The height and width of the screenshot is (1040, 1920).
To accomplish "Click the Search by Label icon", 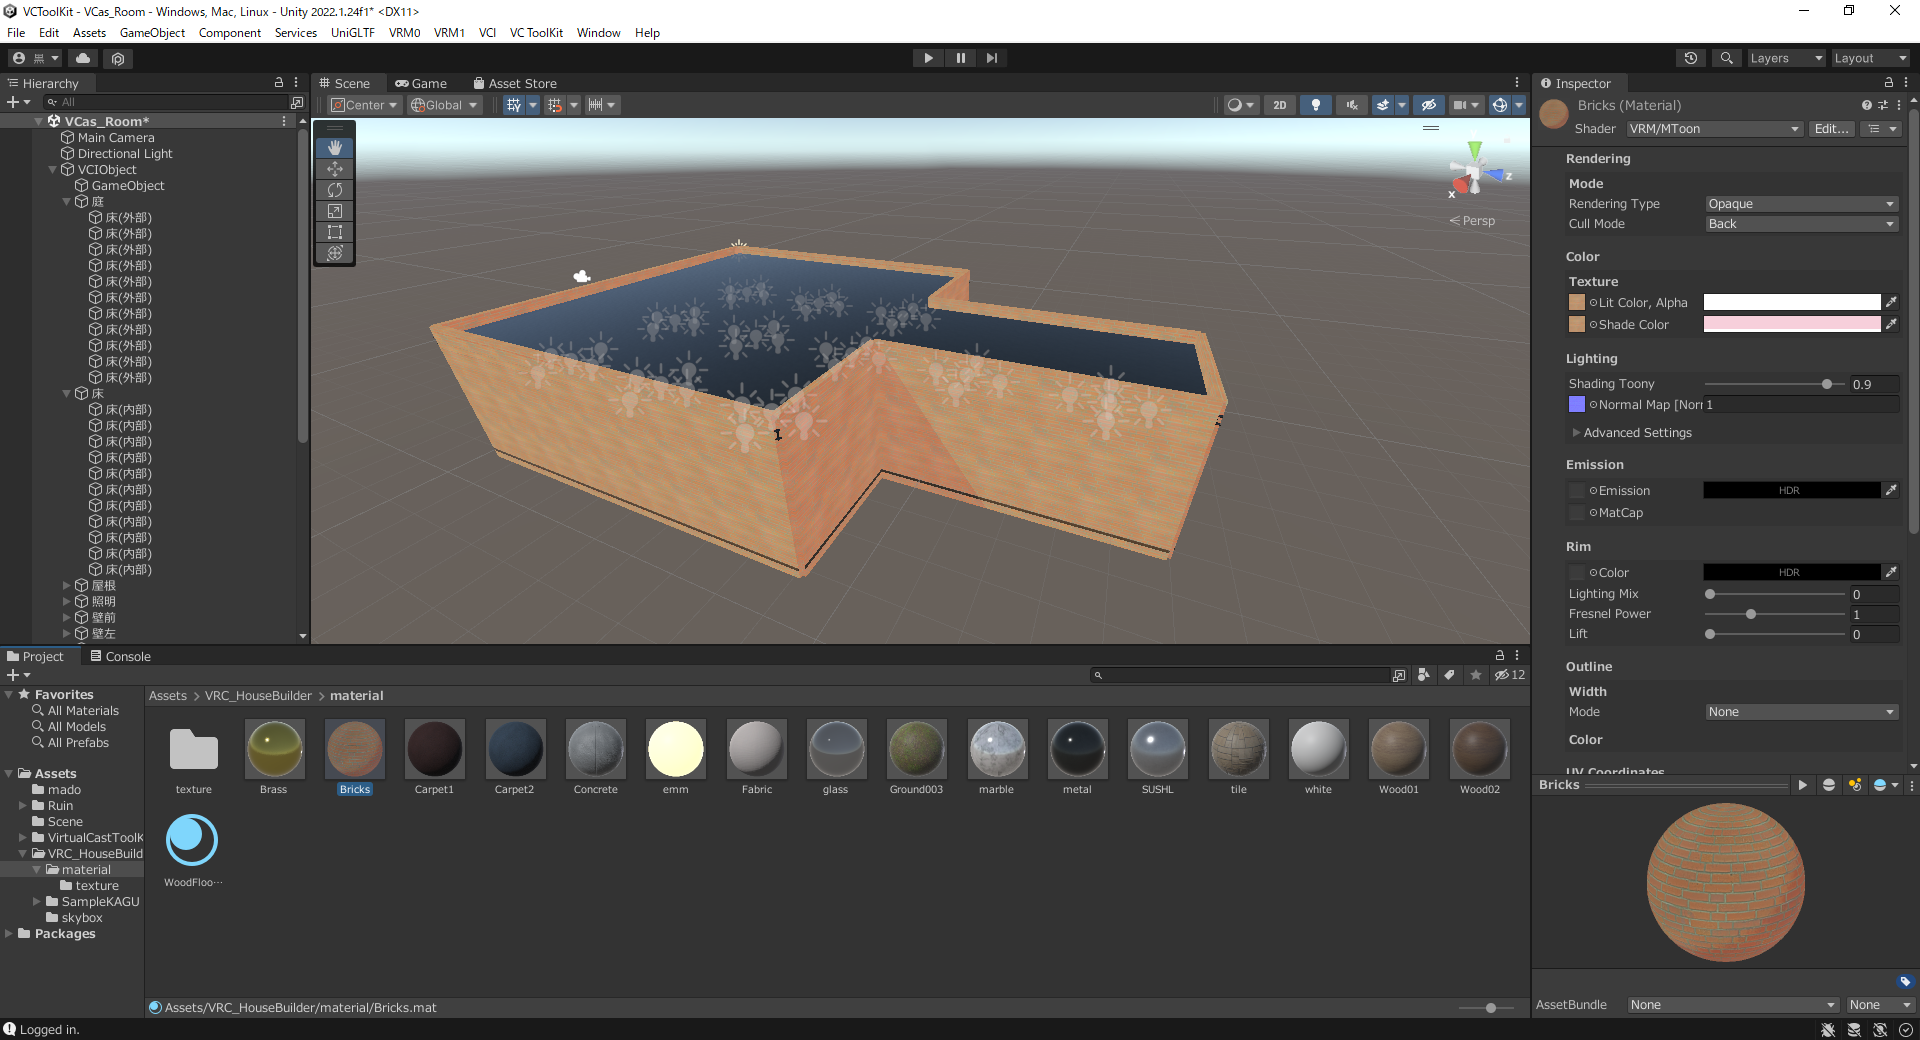I will pos(1449,675).
